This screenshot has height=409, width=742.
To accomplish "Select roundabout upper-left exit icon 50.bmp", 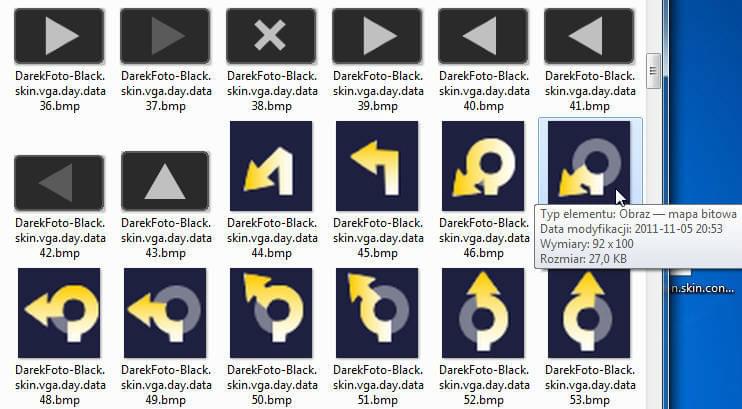I will (271, 313).
